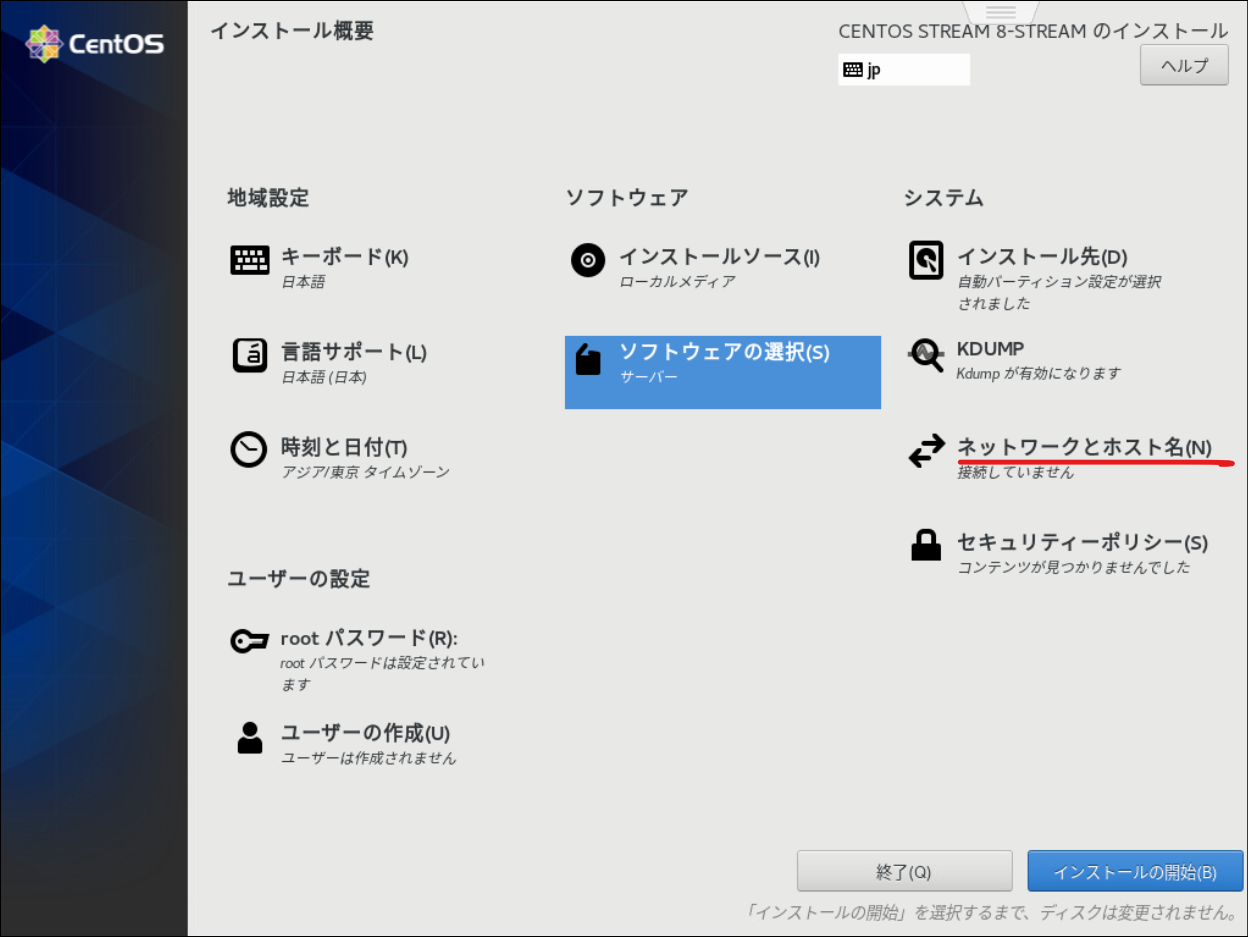This screenshot has height=937, width=1248.
Task: Open 時刻と日付(T) settings
Action: tap(344, 447)
